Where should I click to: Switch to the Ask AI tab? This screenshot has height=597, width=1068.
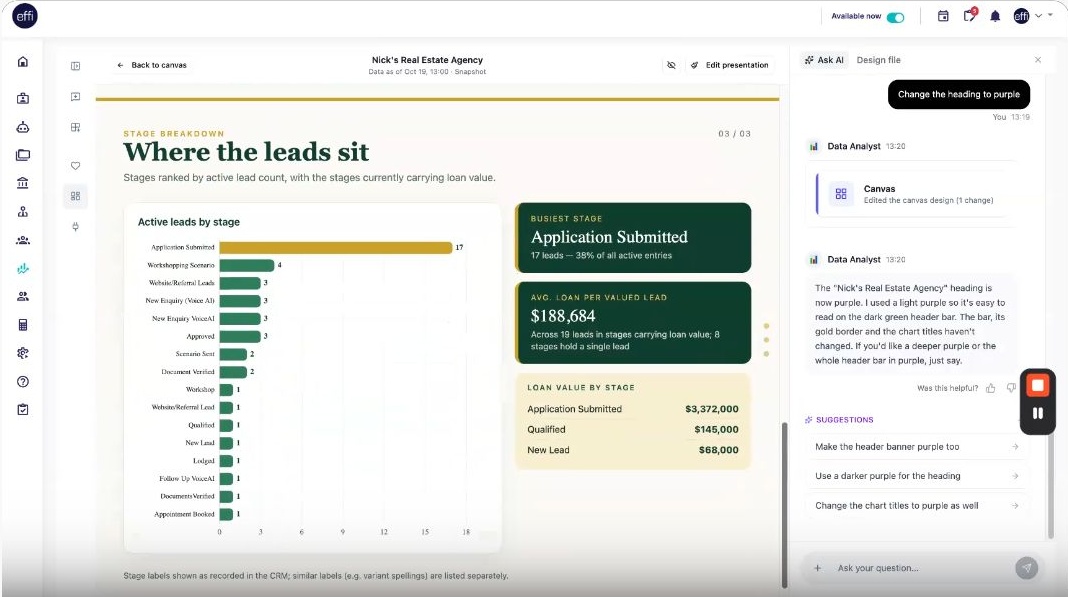pos(824,60)
